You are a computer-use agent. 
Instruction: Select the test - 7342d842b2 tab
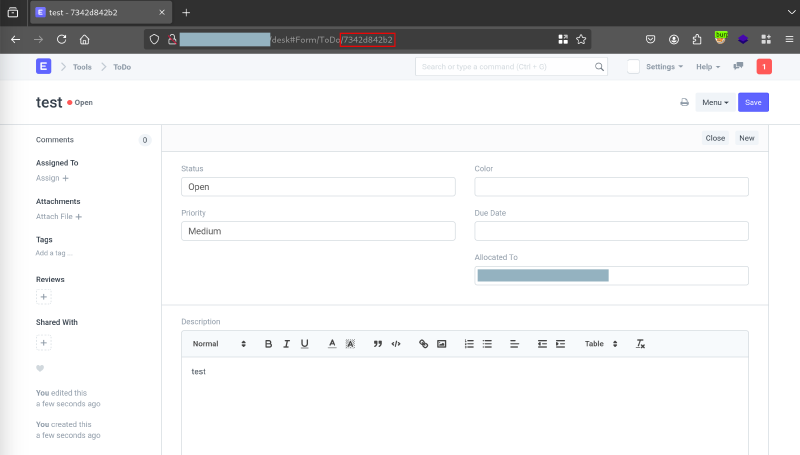click(x=101, y=12)
